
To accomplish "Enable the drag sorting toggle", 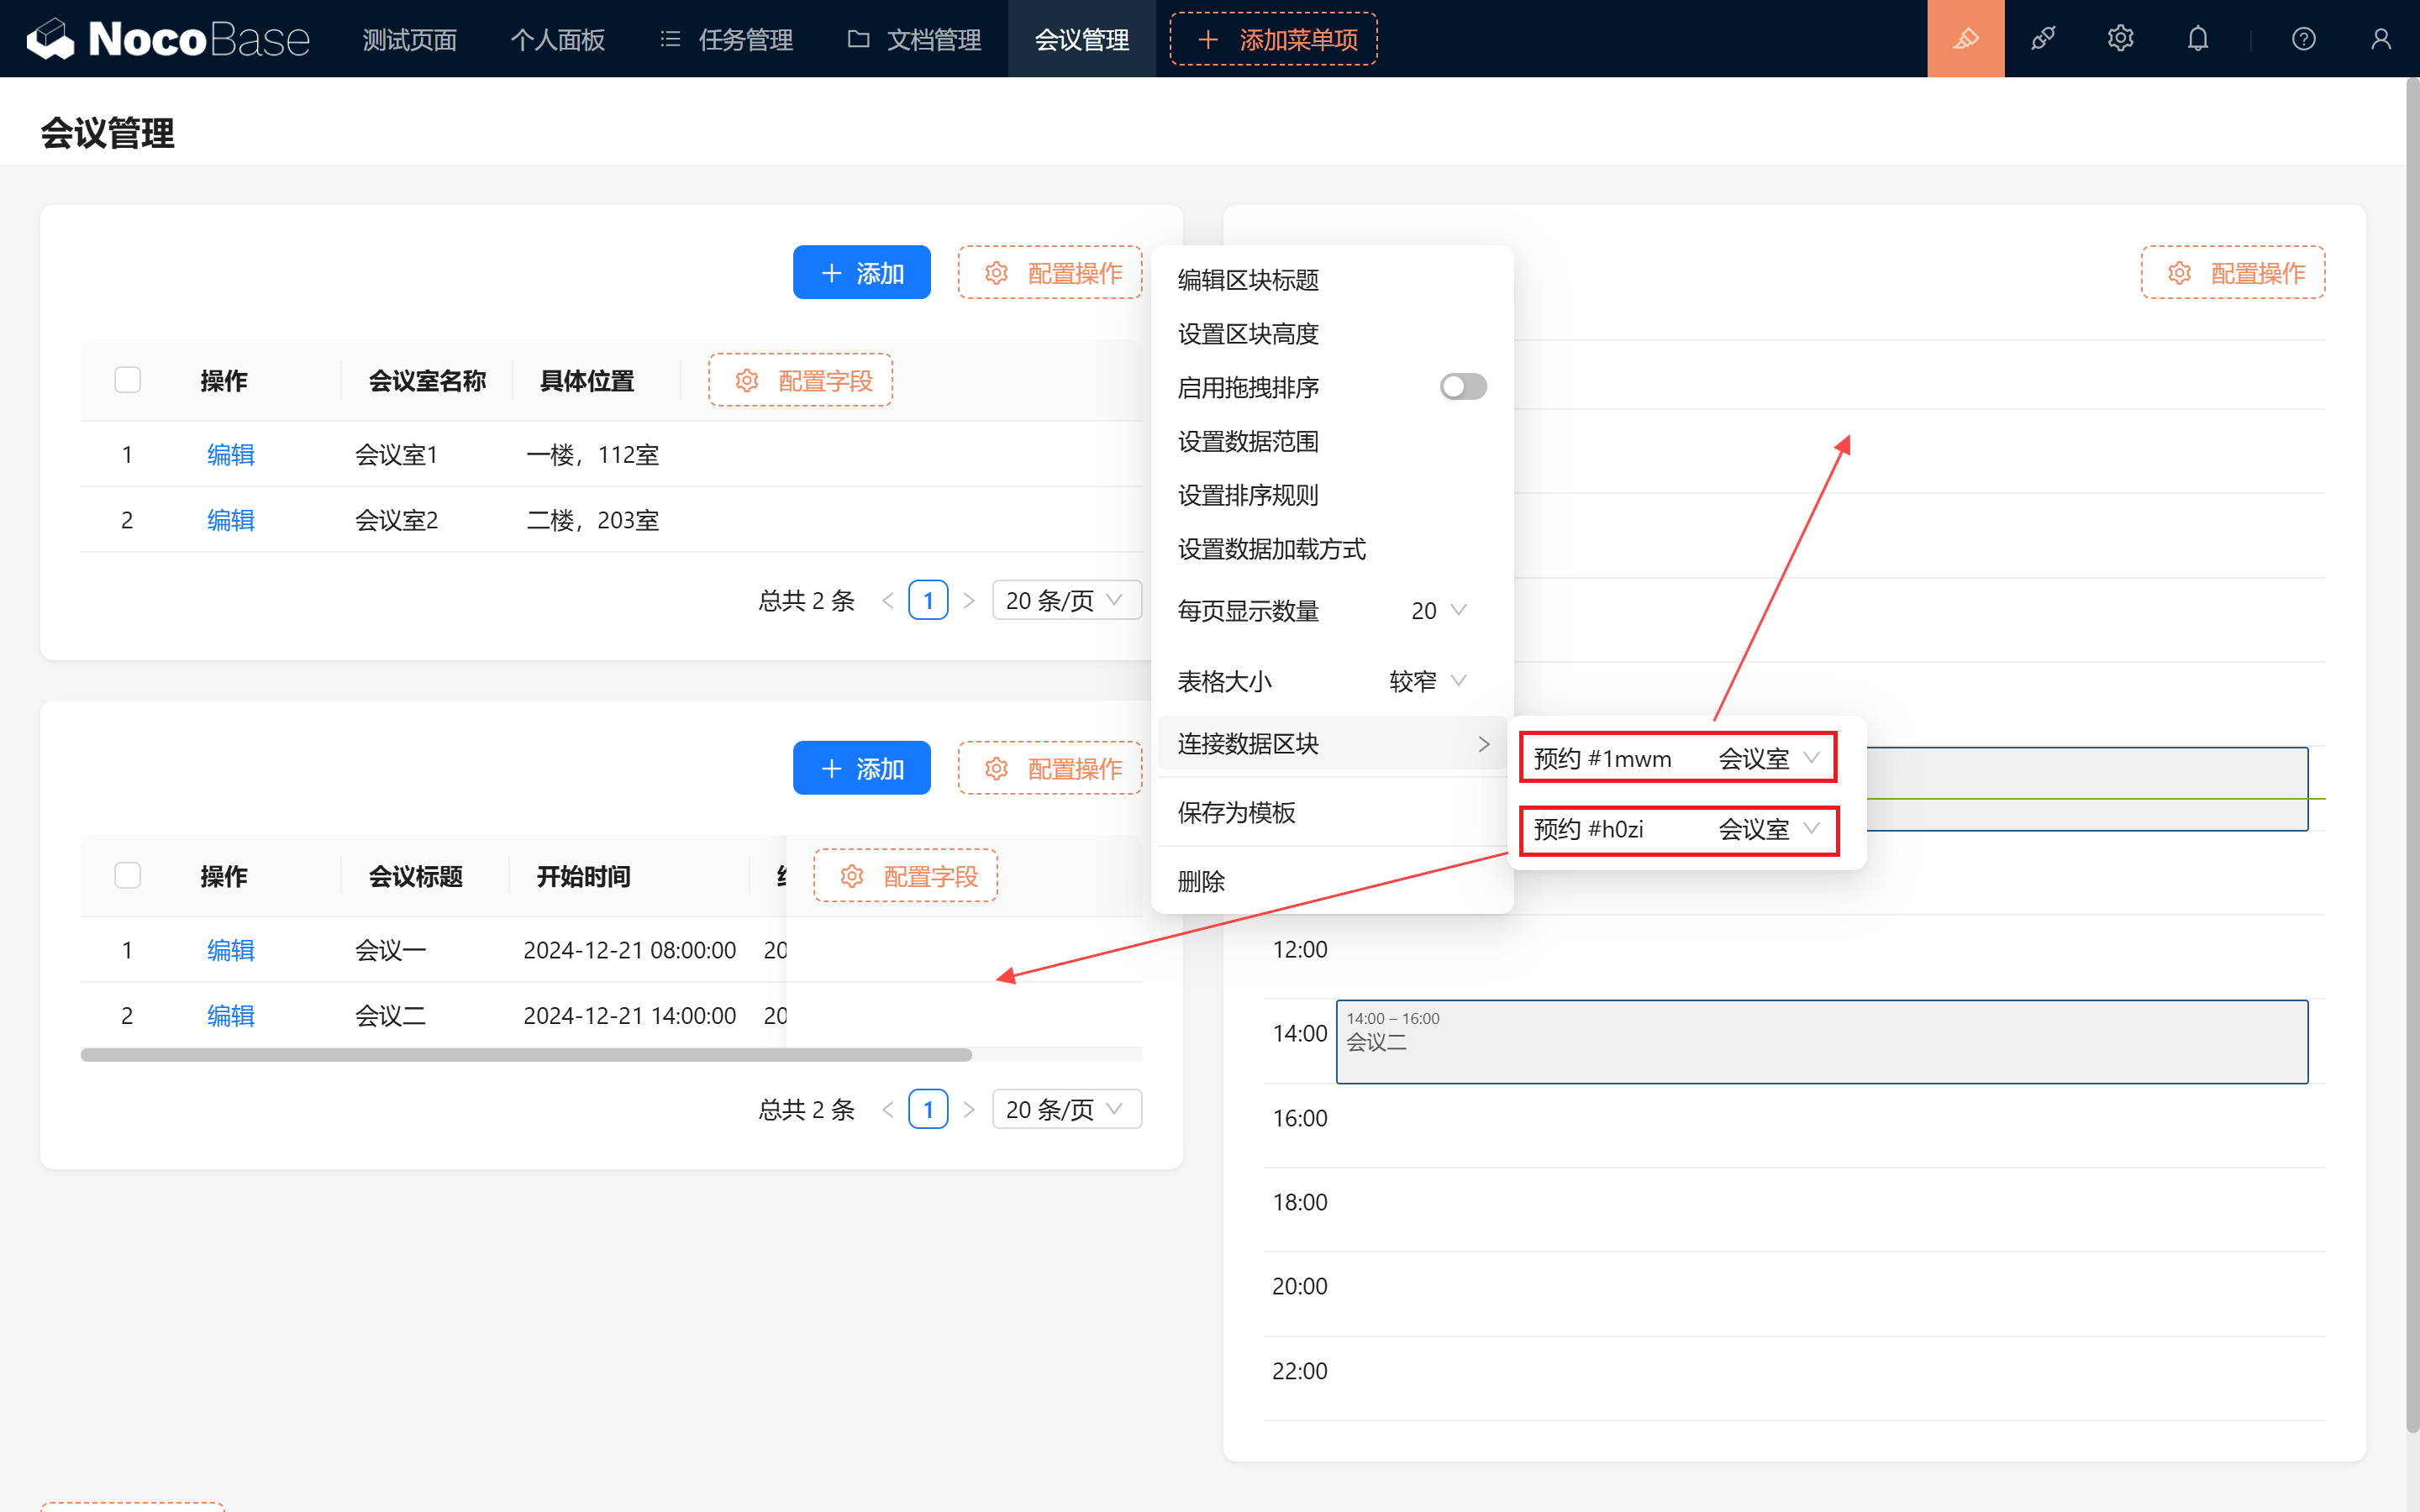I will (1462, 387).
